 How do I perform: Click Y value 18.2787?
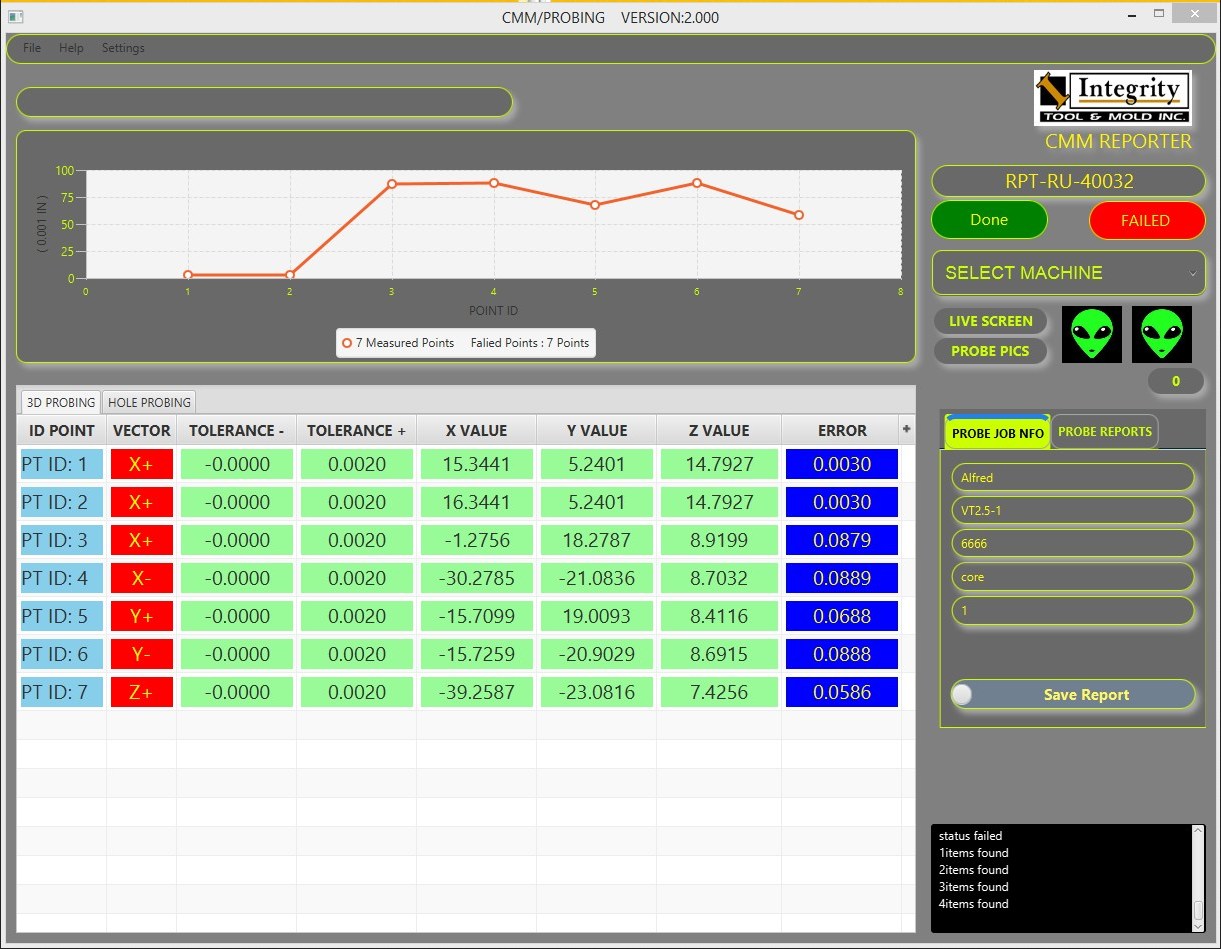pos(597,540)
